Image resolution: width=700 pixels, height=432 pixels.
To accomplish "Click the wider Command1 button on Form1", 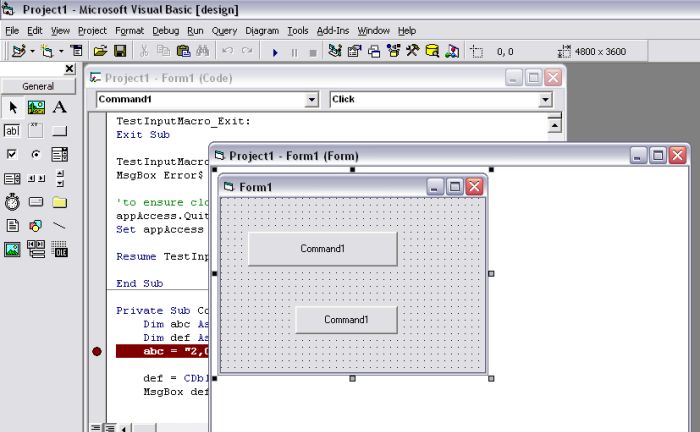I will pyautogui.click(x=323, y=249).
